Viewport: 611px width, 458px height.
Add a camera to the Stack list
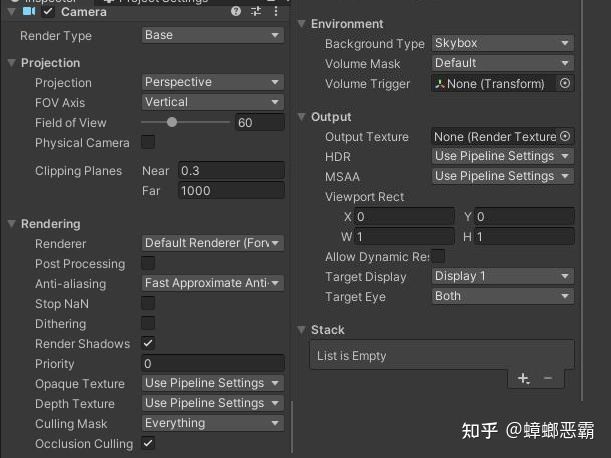[523, 378]
